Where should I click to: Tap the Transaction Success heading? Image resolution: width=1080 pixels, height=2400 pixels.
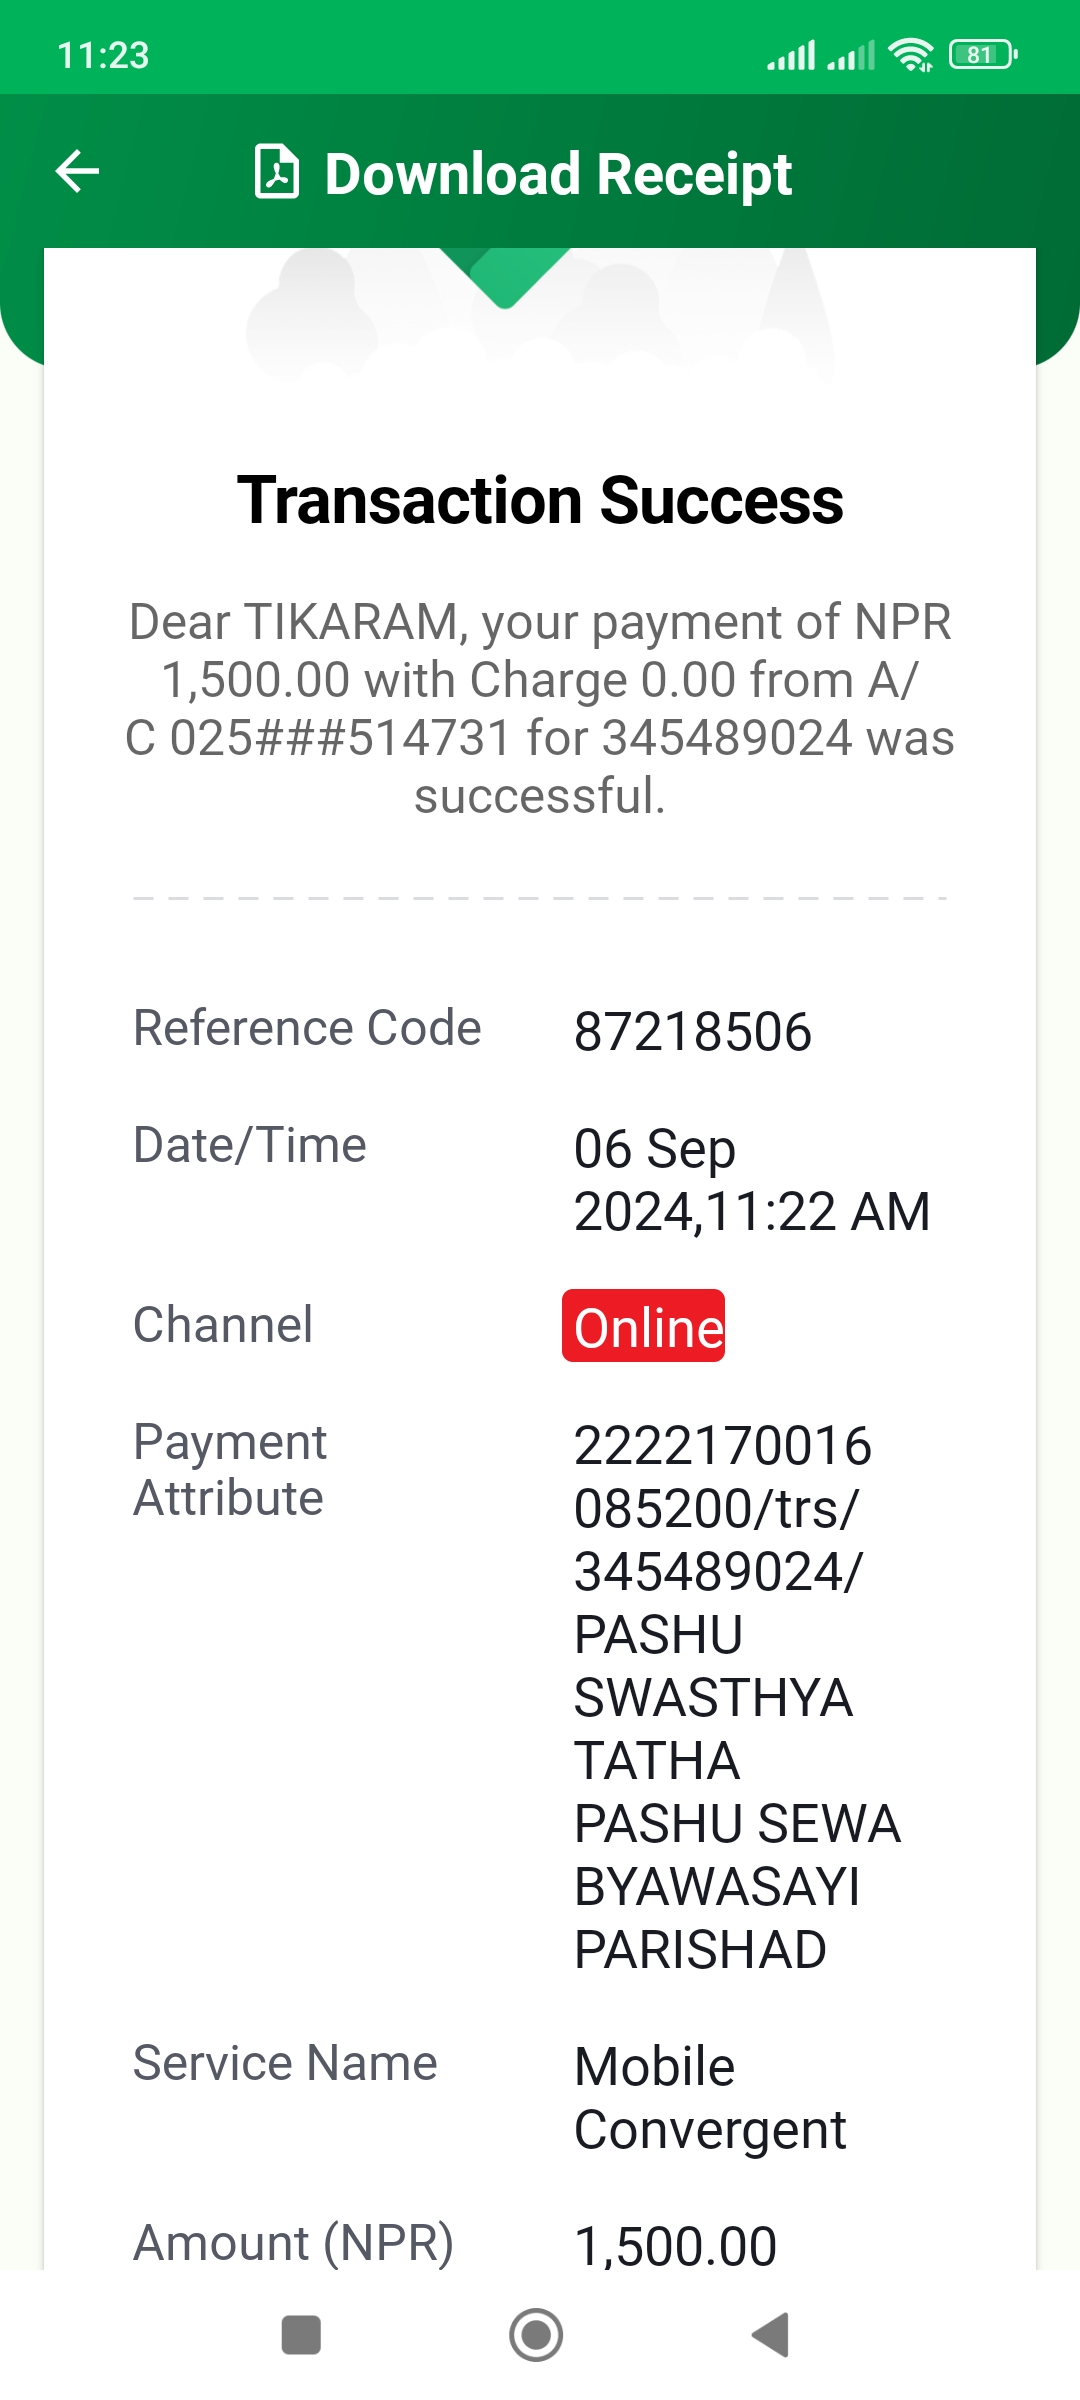click(540, 500)
